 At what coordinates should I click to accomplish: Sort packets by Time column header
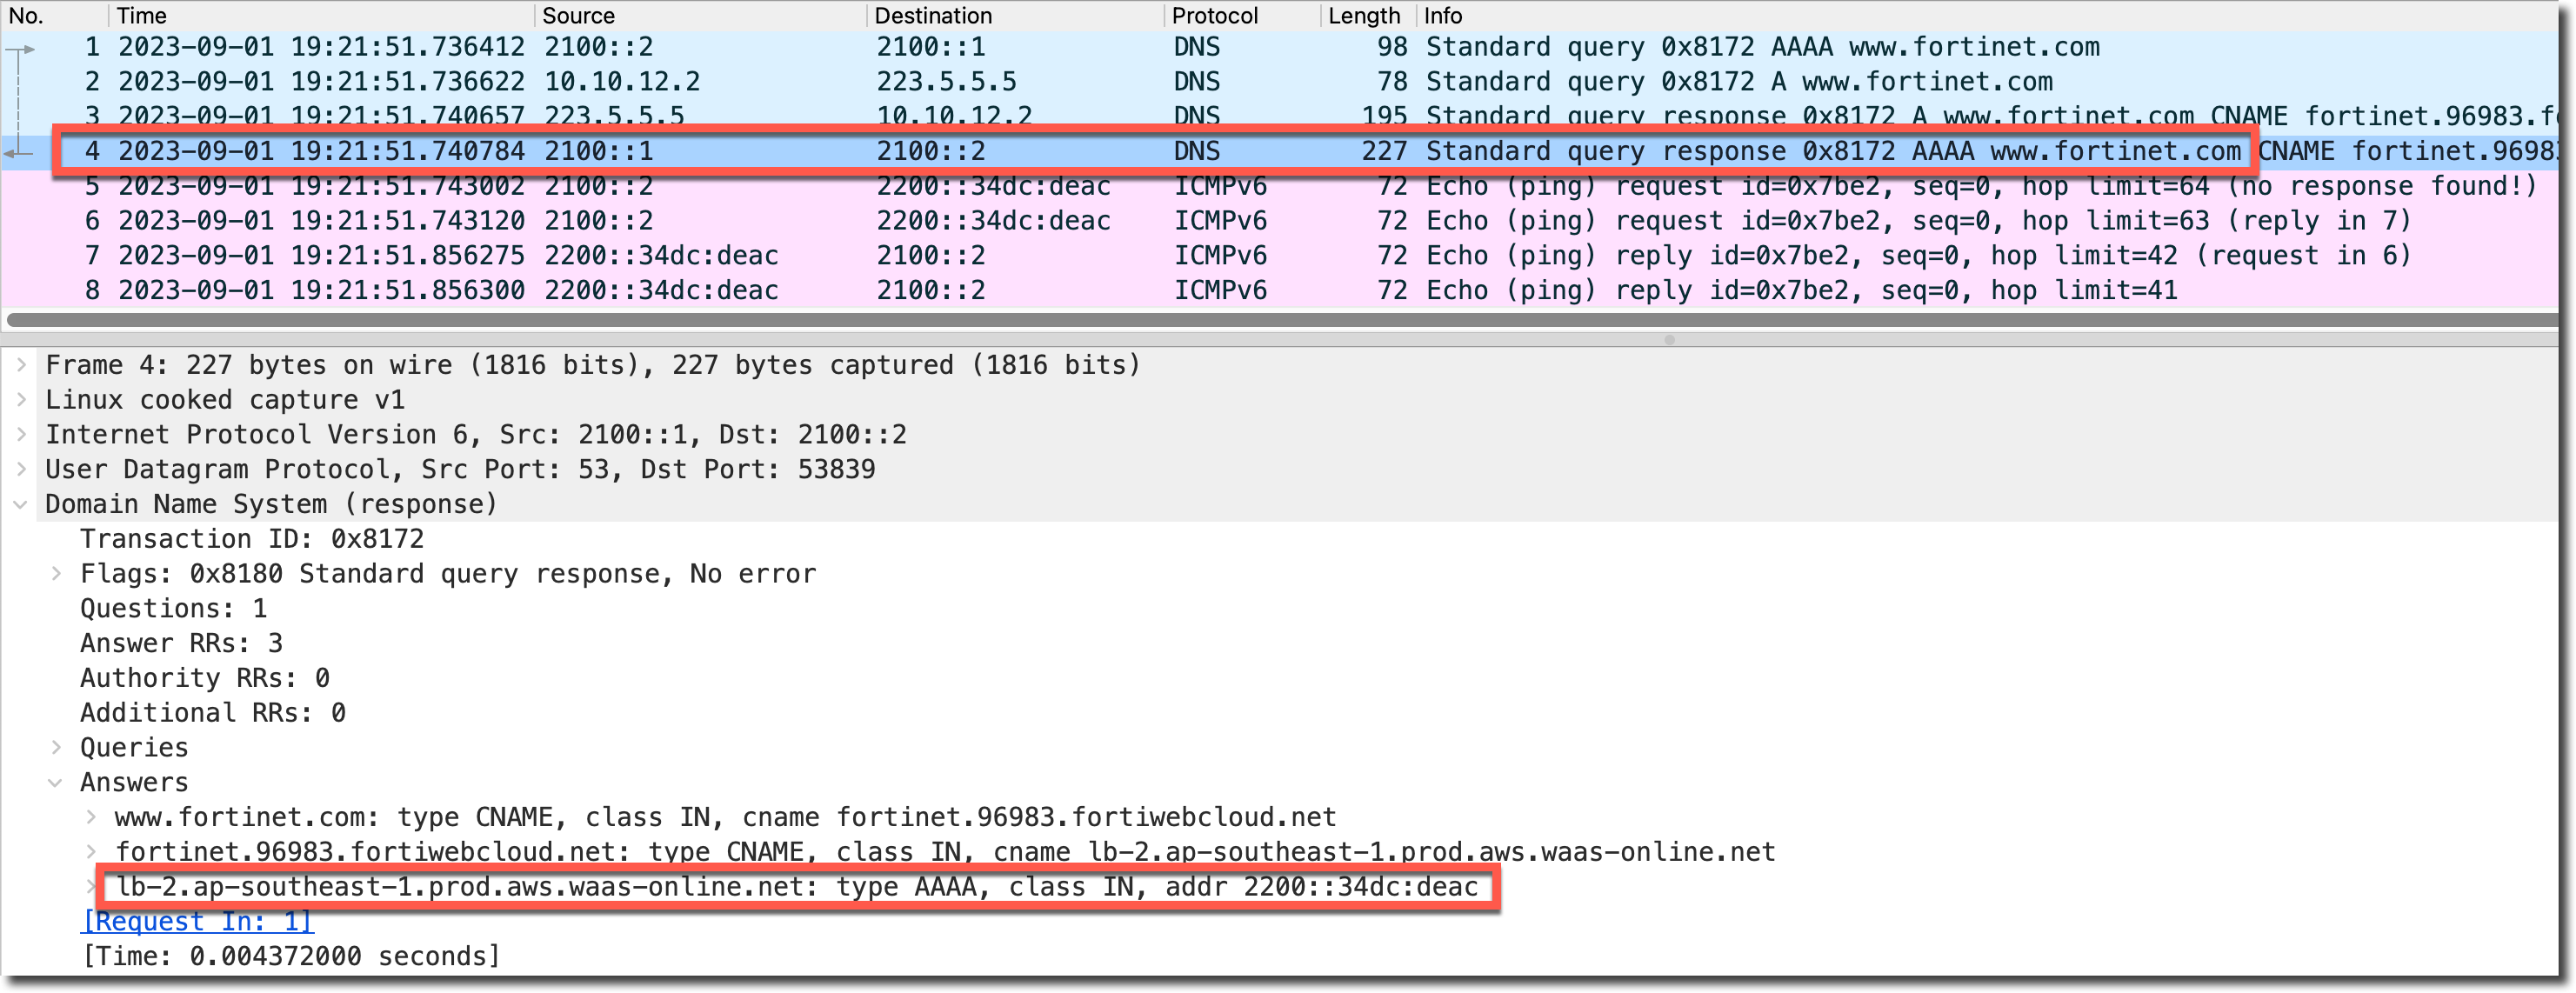tap(141, 15)
